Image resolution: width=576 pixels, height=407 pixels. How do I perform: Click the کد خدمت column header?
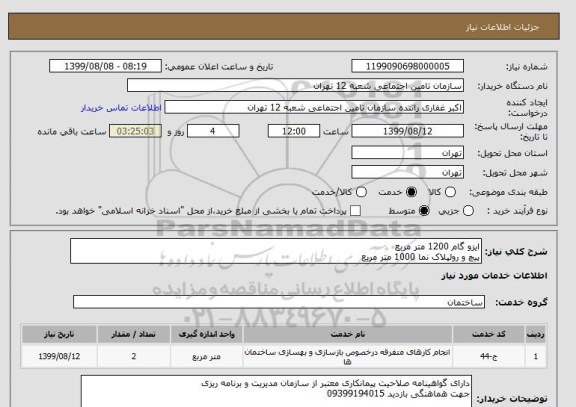tap(489, 334)
